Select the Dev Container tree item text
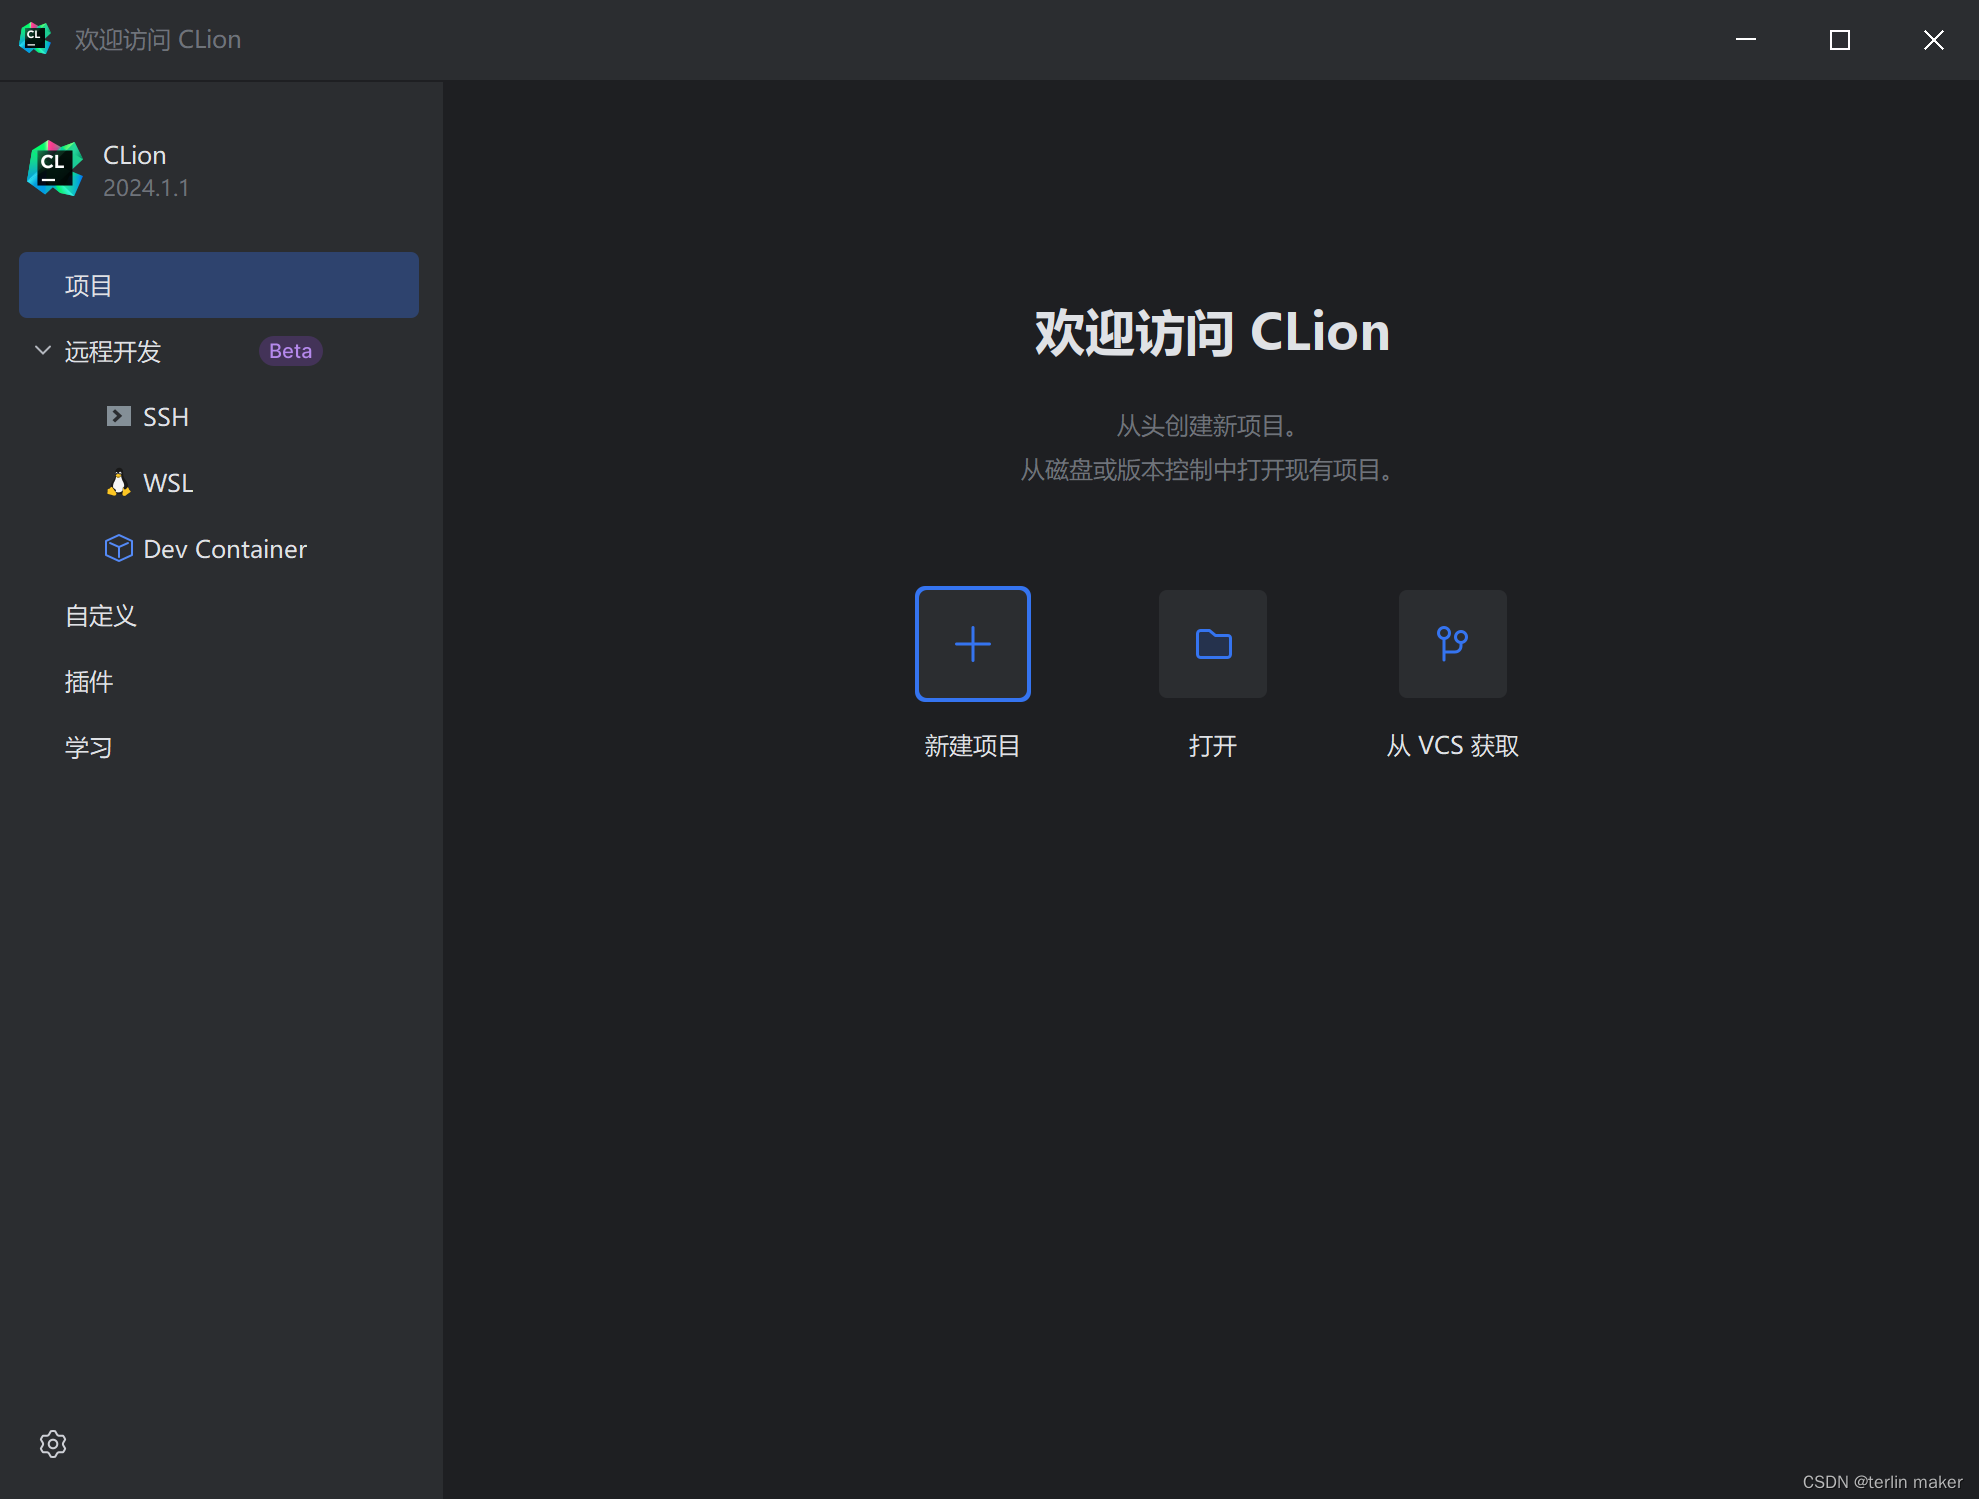1979x1499 pixels. click(x=225, y=549)
